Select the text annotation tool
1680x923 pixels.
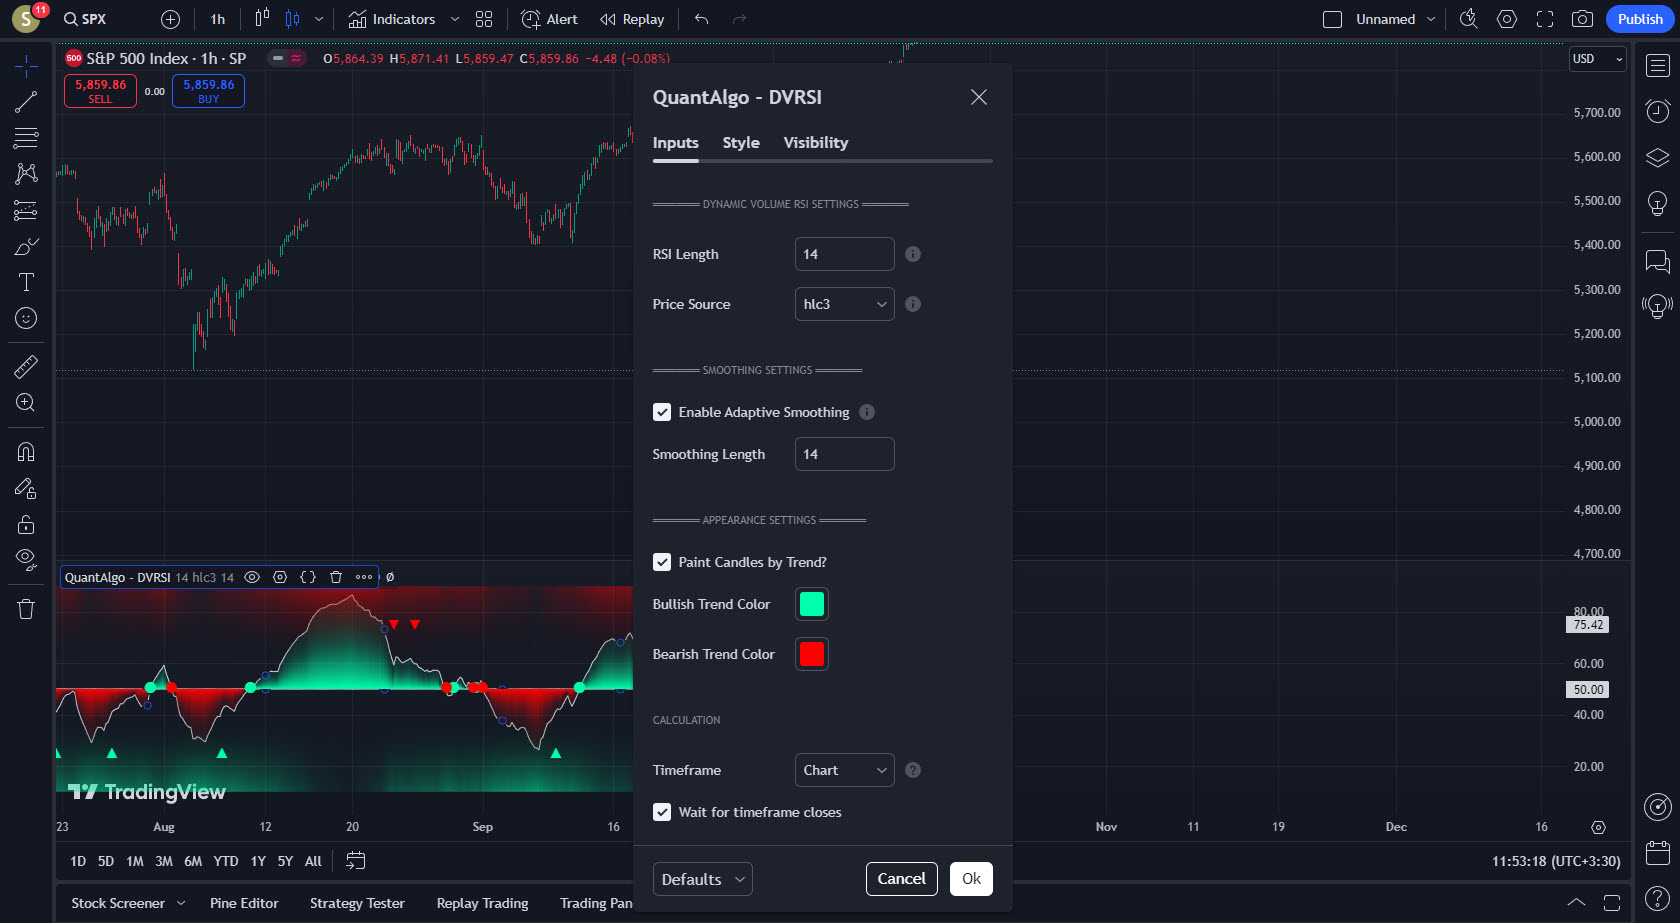pyautogui.click(x=26, y=282)
